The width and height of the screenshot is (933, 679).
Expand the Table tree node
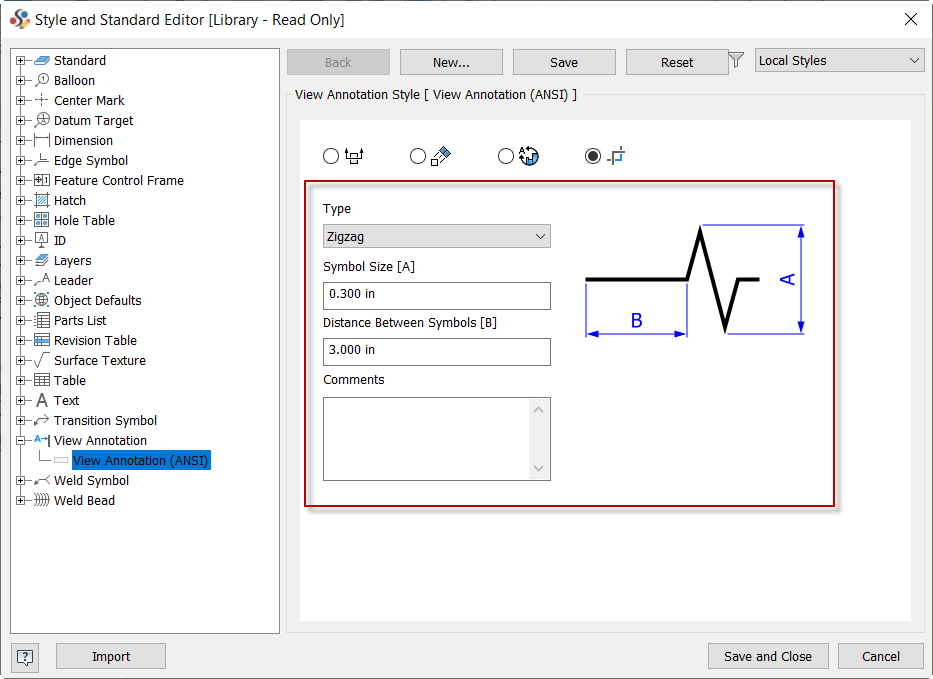[20, 380]
